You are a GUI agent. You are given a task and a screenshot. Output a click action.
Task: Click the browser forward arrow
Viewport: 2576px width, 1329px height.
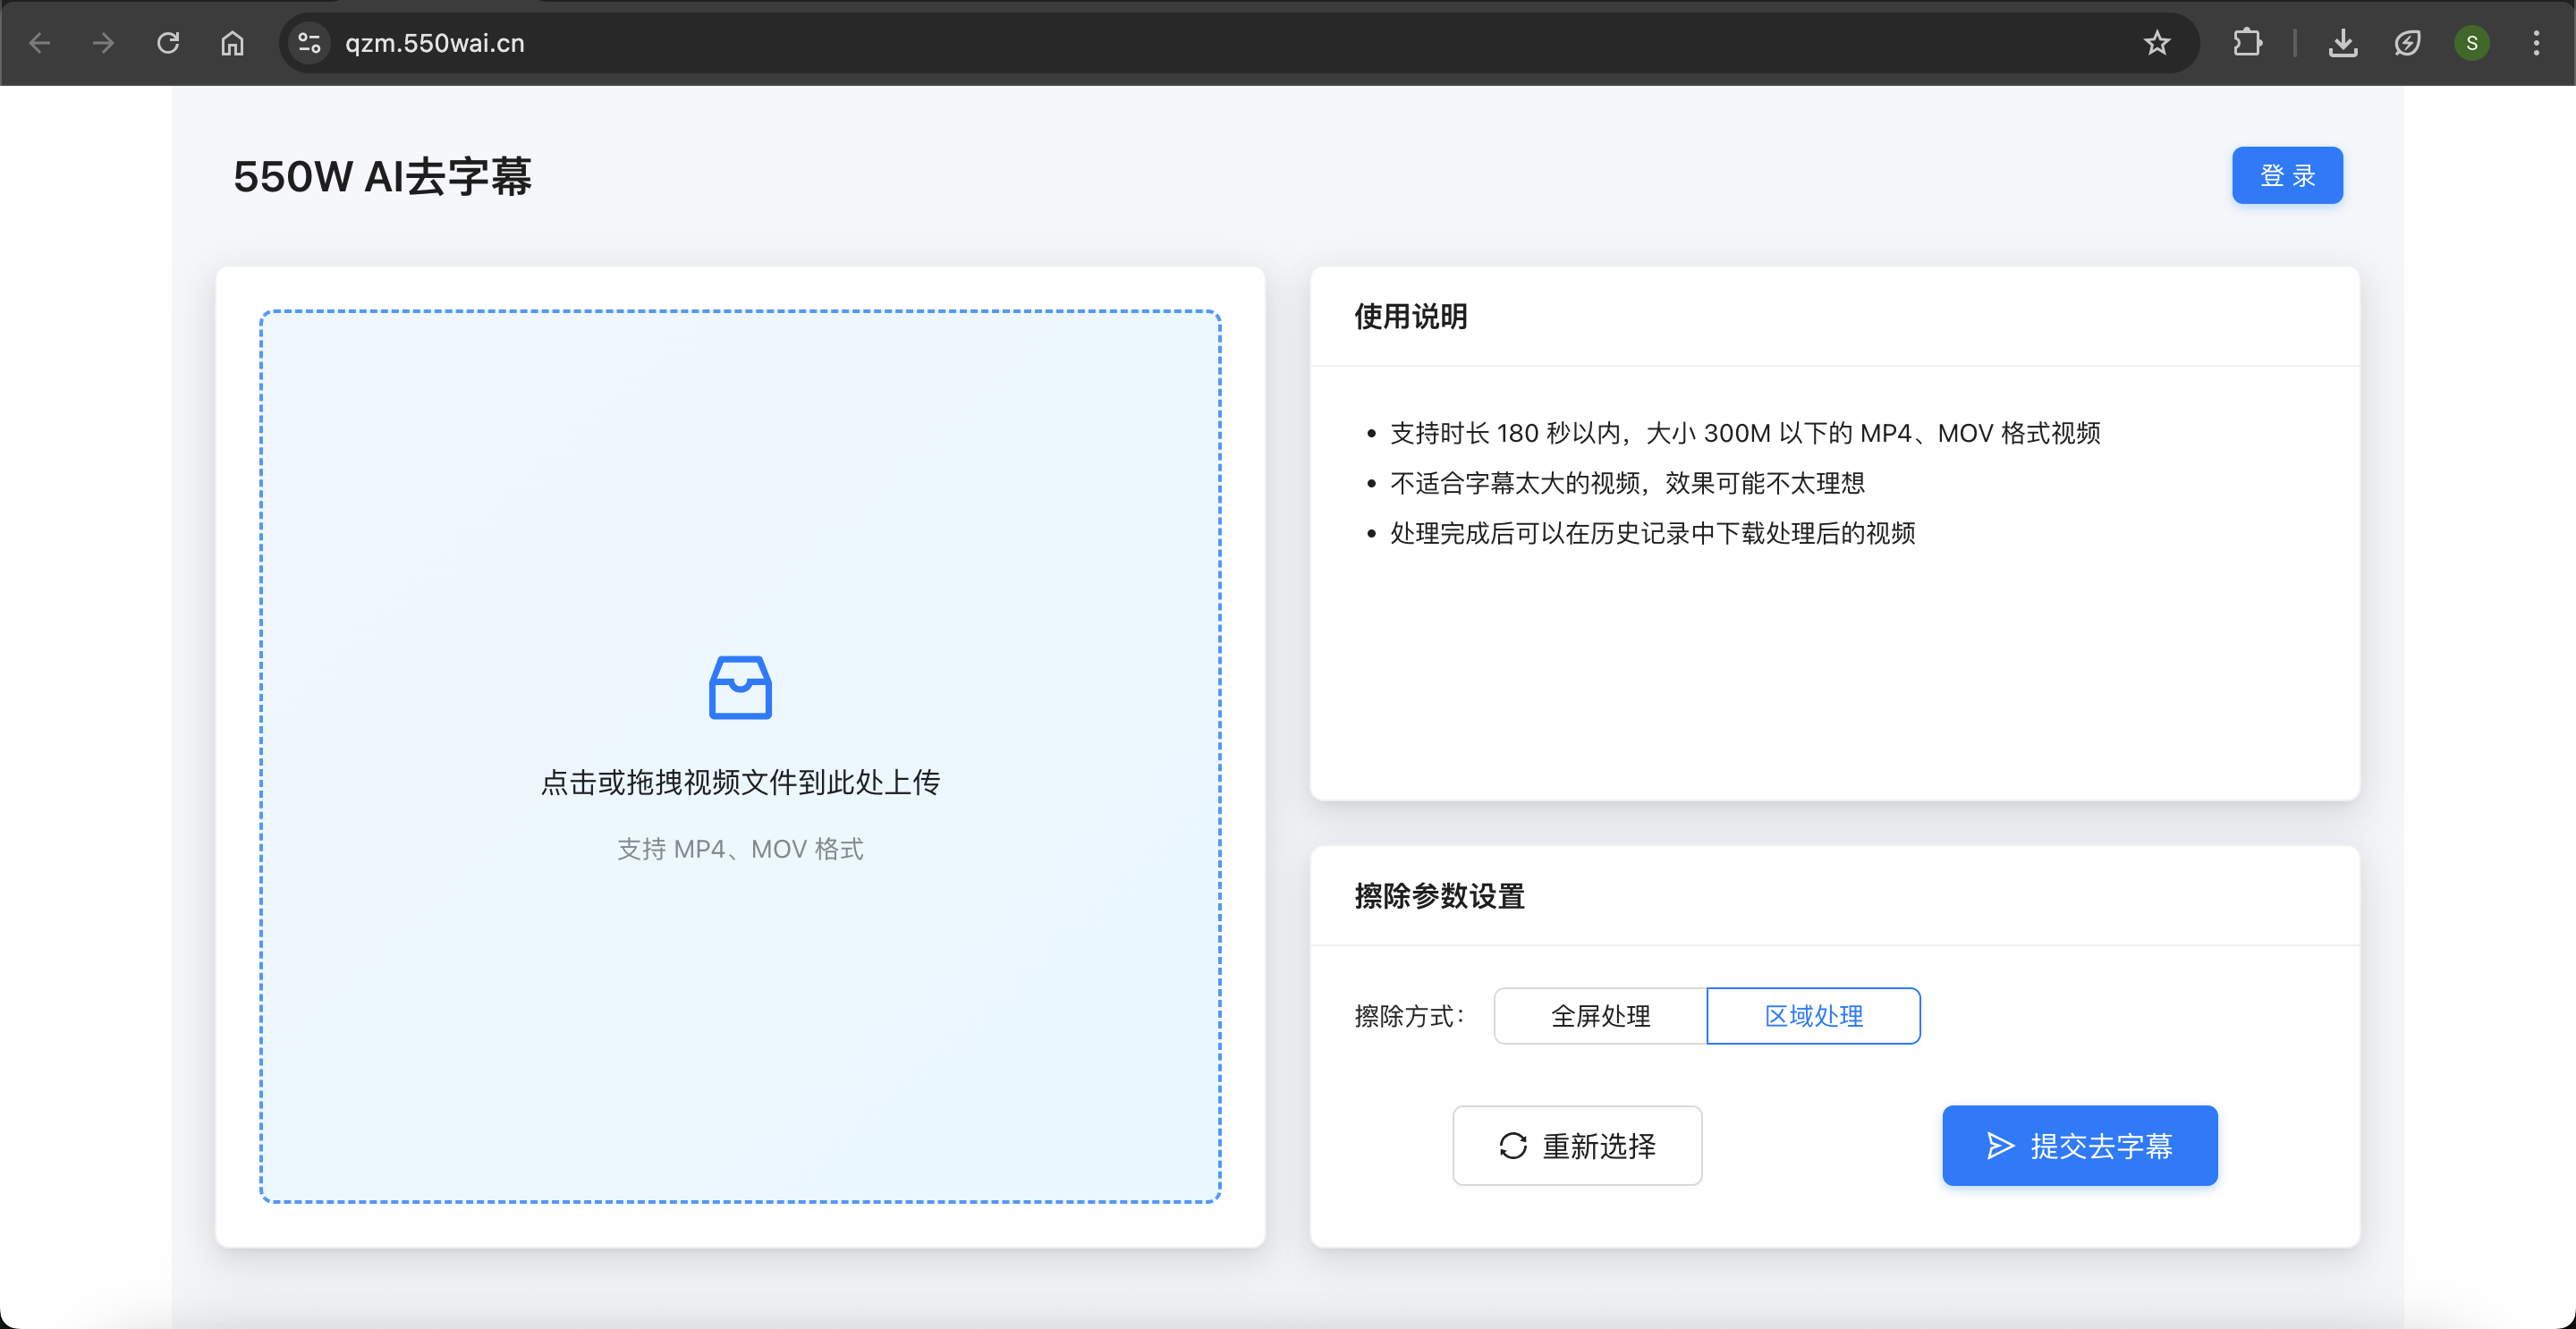[x=103, y=43]
